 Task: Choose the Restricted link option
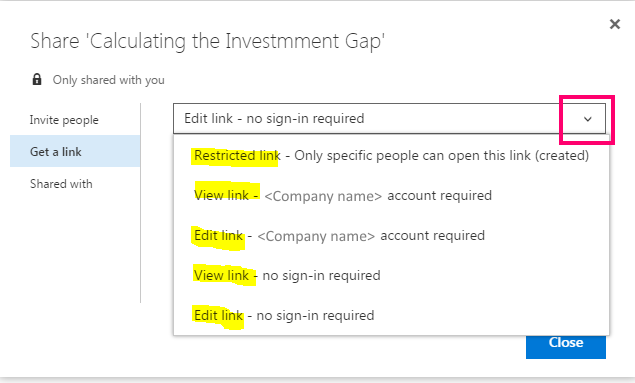point(391,155)
